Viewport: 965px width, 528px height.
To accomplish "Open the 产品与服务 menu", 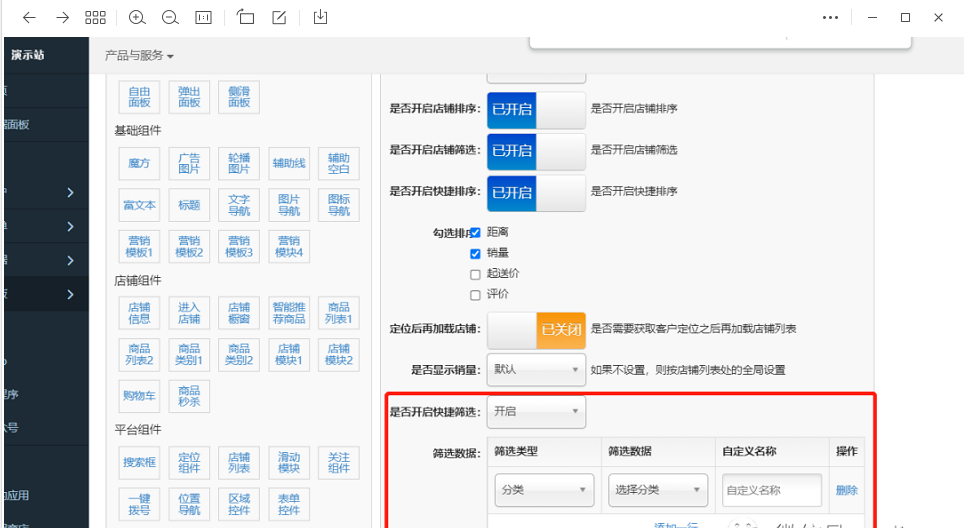I will tap(139, 56).
